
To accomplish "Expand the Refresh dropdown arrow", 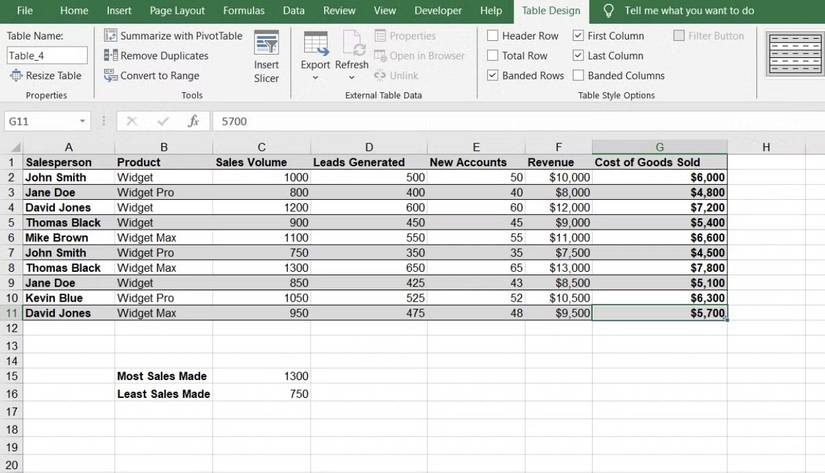I will click(x=352, y=78).
